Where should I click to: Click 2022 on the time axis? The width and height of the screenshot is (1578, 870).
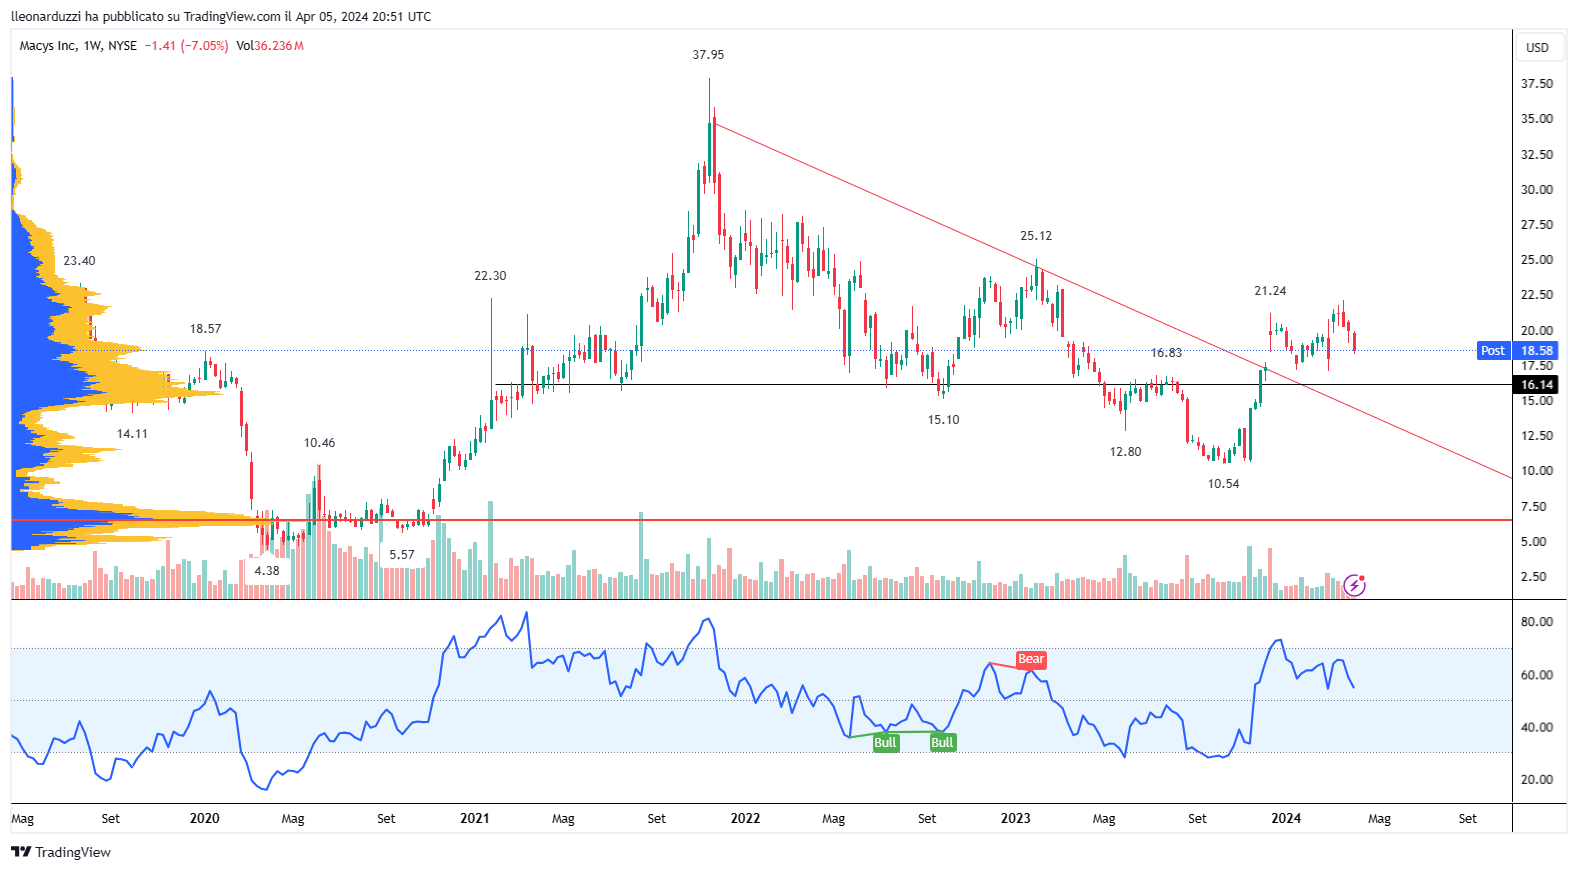pyautogui.click(x=745, y=818)
